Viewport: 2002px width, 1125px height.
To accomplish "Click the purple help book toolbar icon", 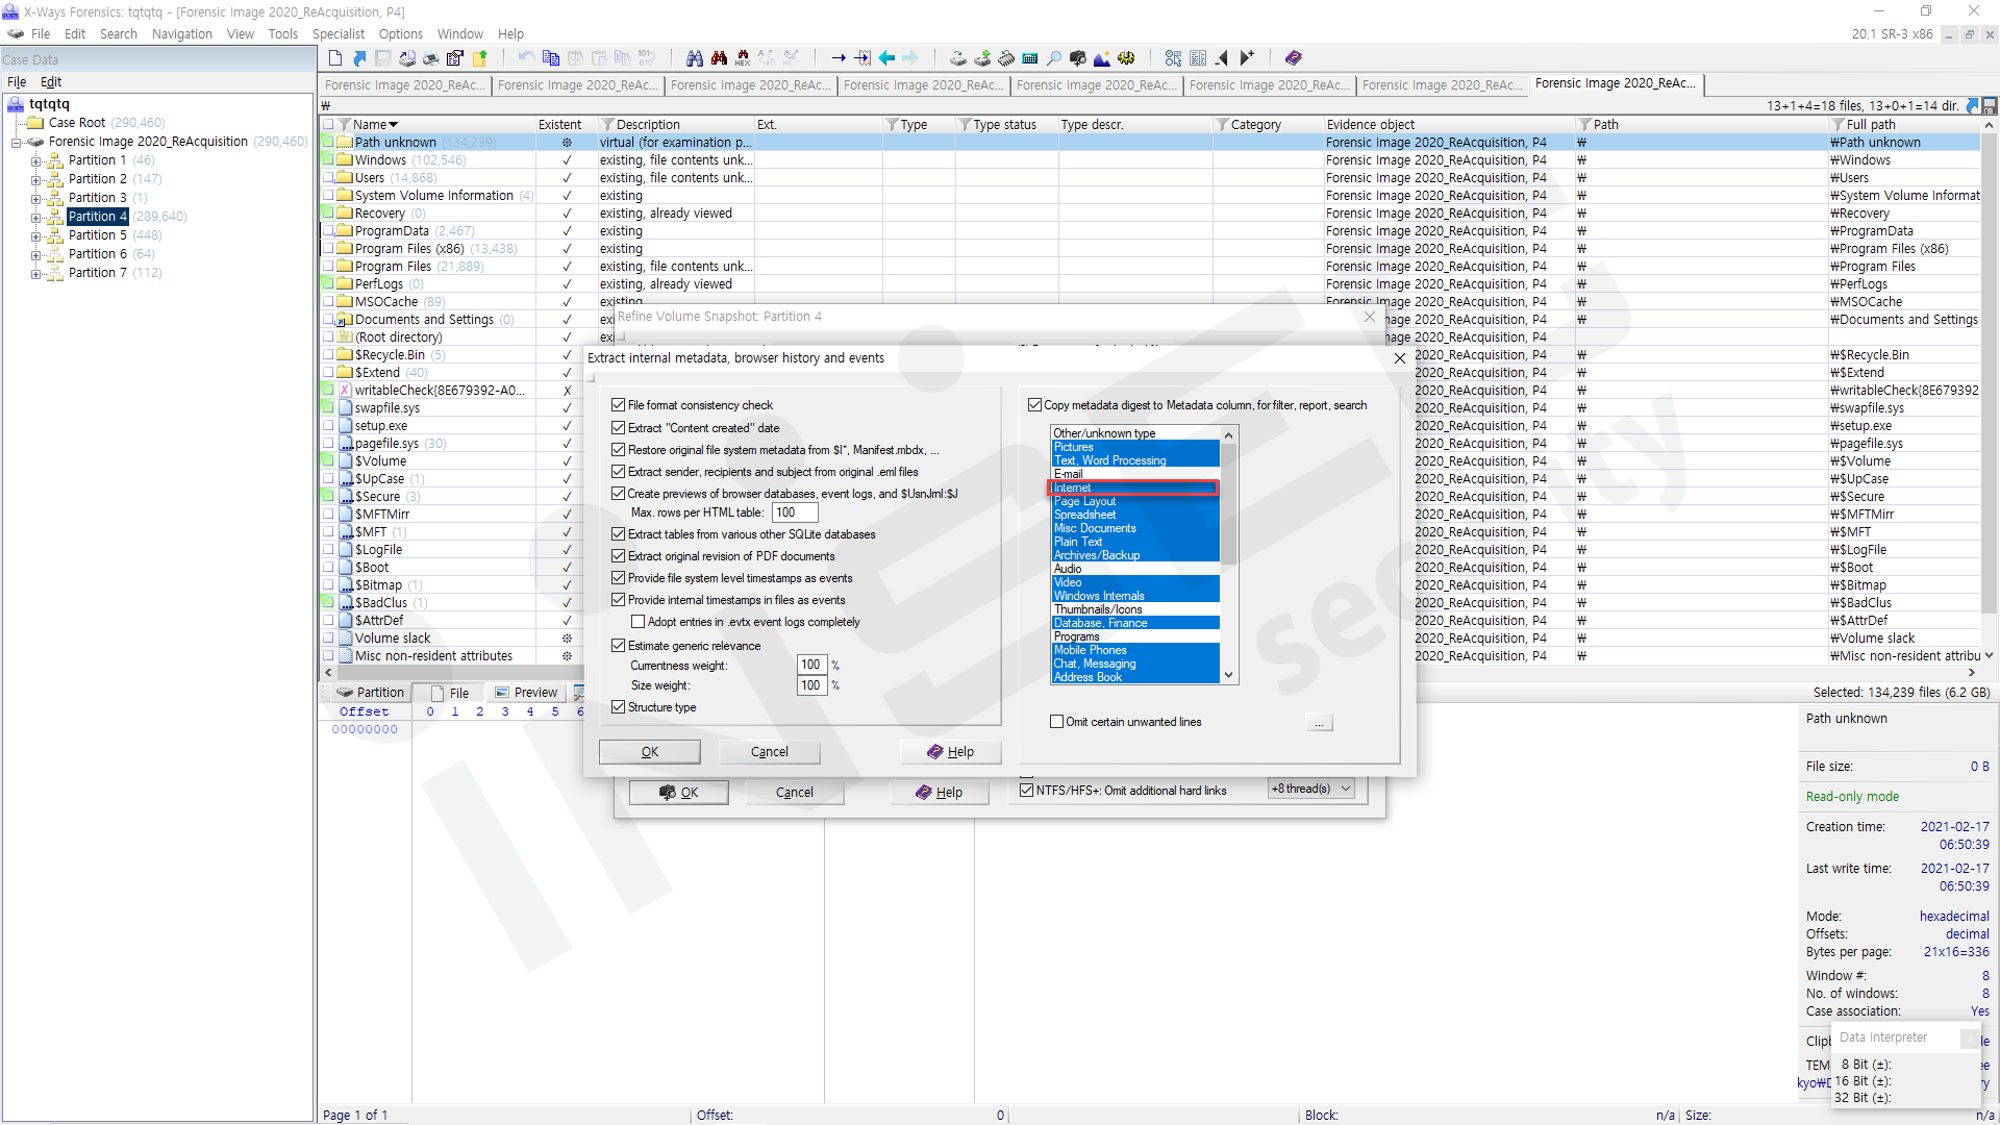I will (1292, 58).
